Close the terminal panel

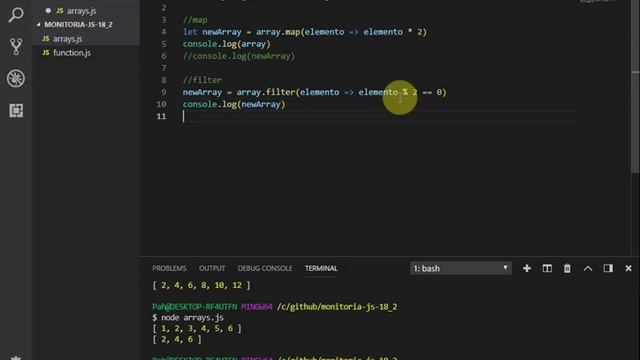628,268
